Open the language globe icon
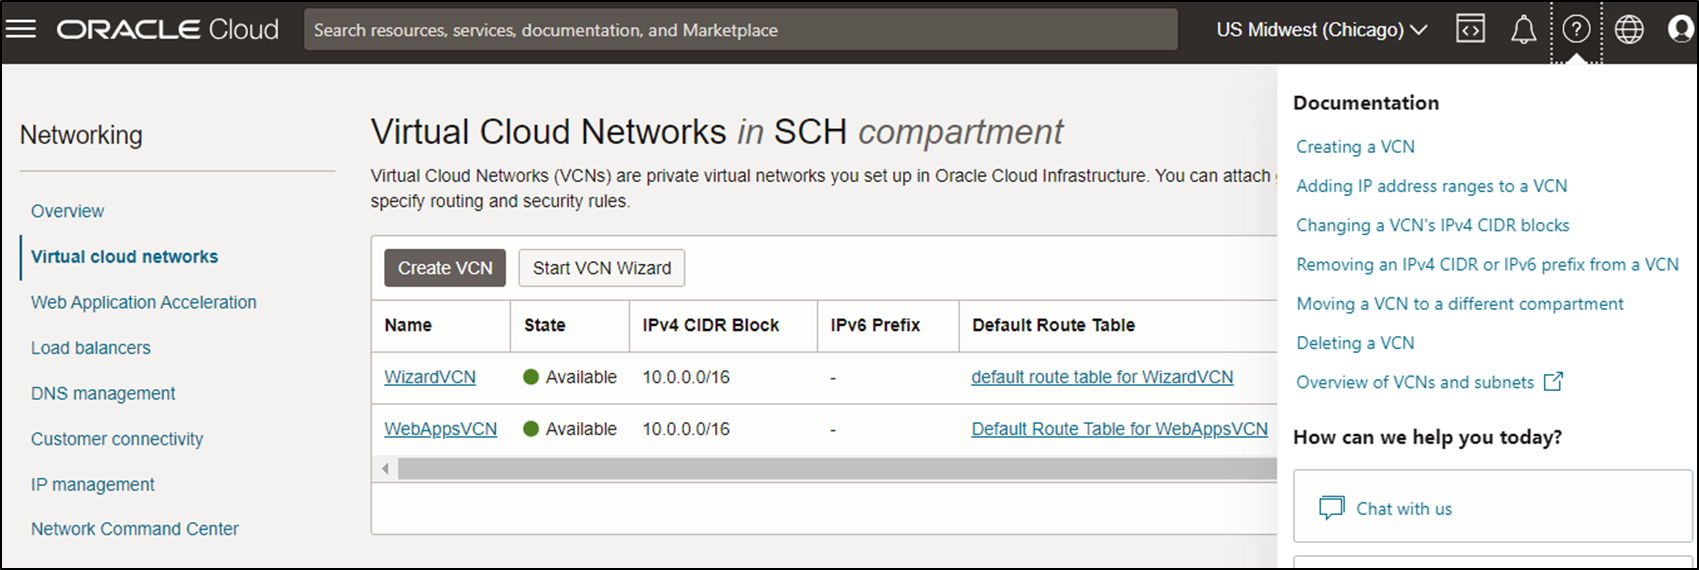Viewport: 1699px width, 570px height. pos(1629,30)
